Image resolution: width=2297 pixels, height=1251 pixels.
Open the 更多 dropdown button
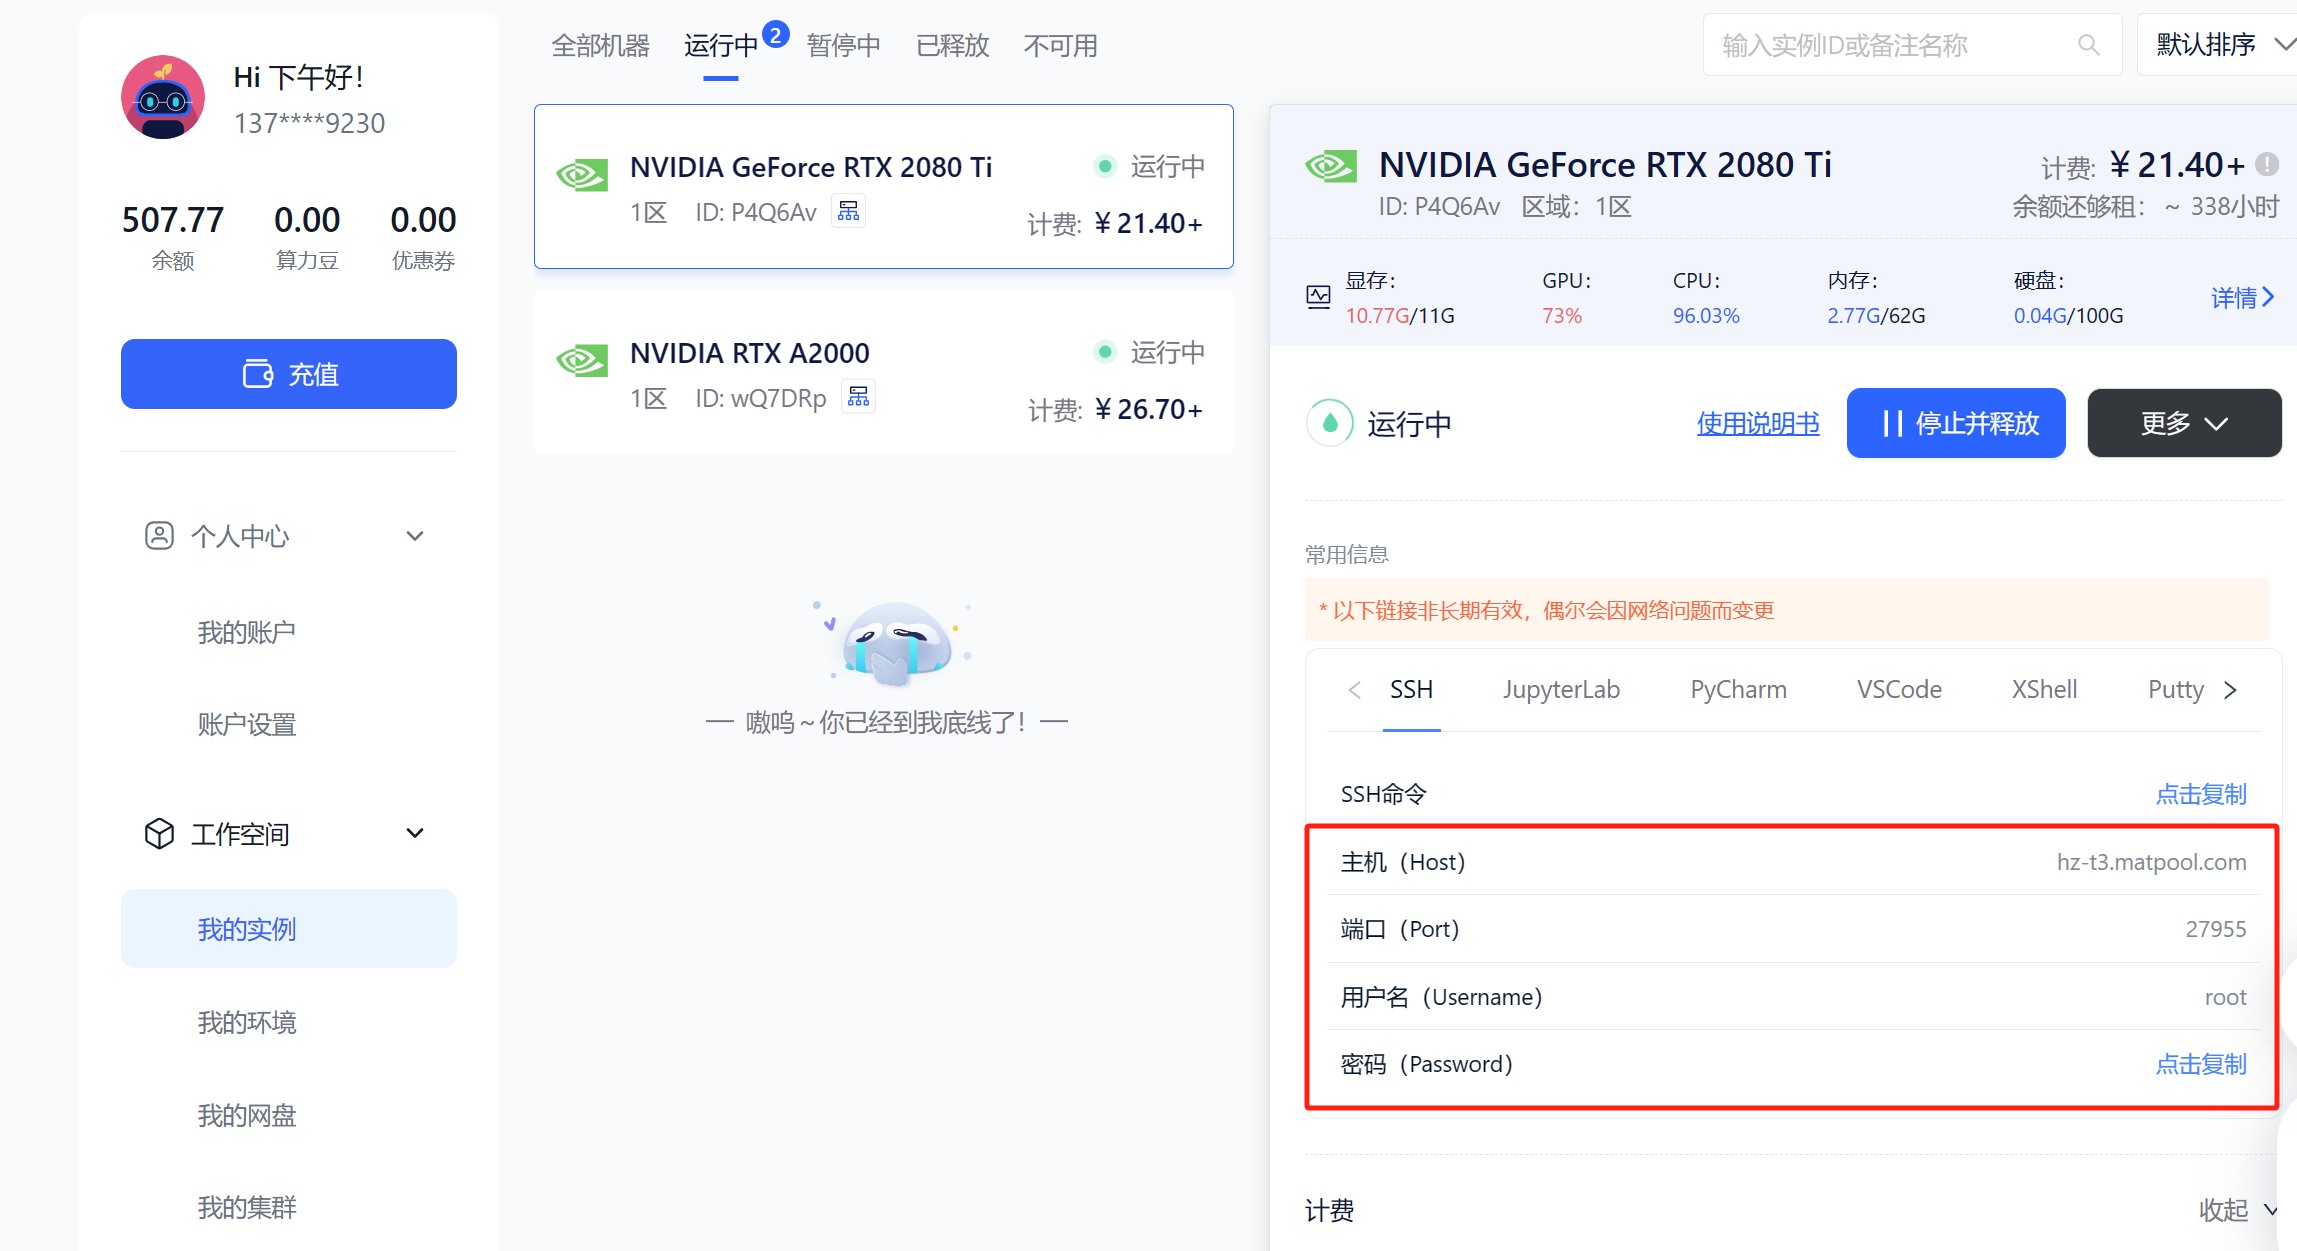click(x=2184, y=423)
